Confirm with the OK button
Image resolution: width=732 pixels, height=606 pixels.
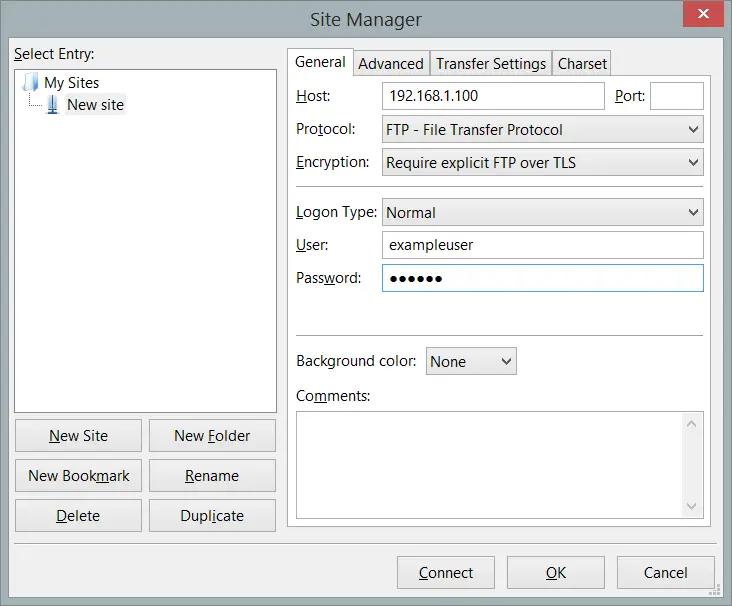(x=556, y=572)
